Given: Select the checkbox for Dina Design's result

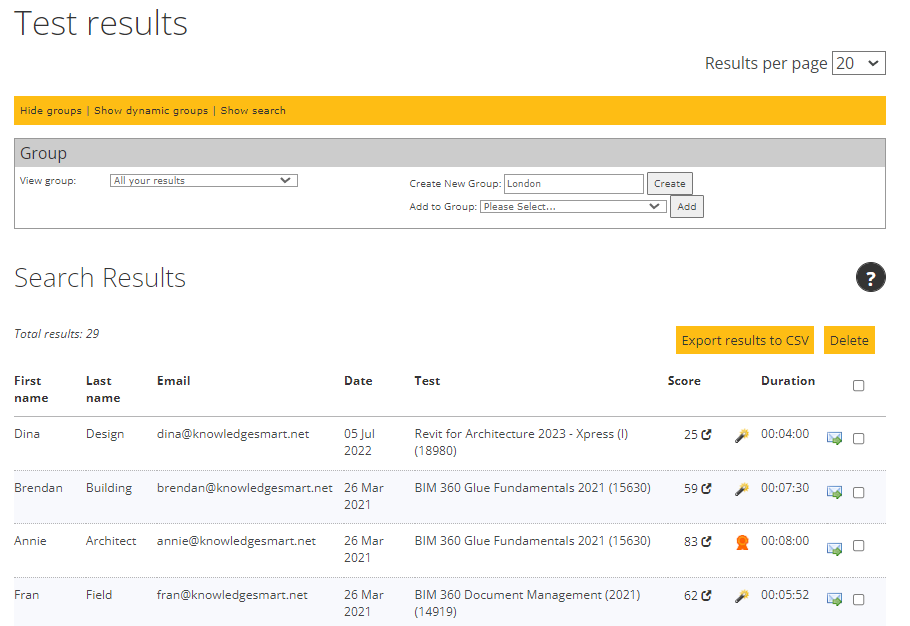Looking at the screenshot, I should pos(858,439).
